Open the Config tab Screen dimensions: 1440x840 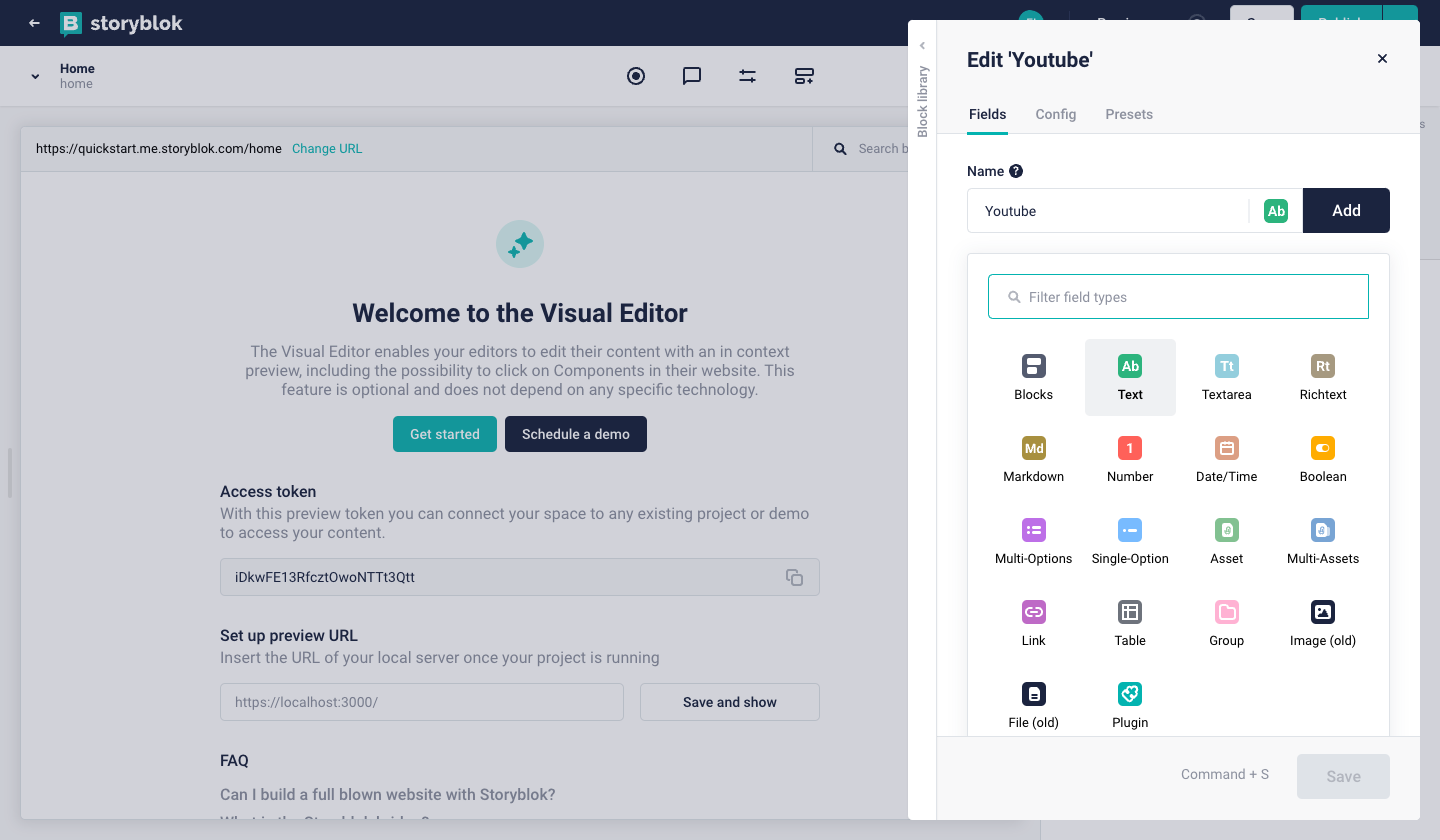click(x=1056, y=114)
